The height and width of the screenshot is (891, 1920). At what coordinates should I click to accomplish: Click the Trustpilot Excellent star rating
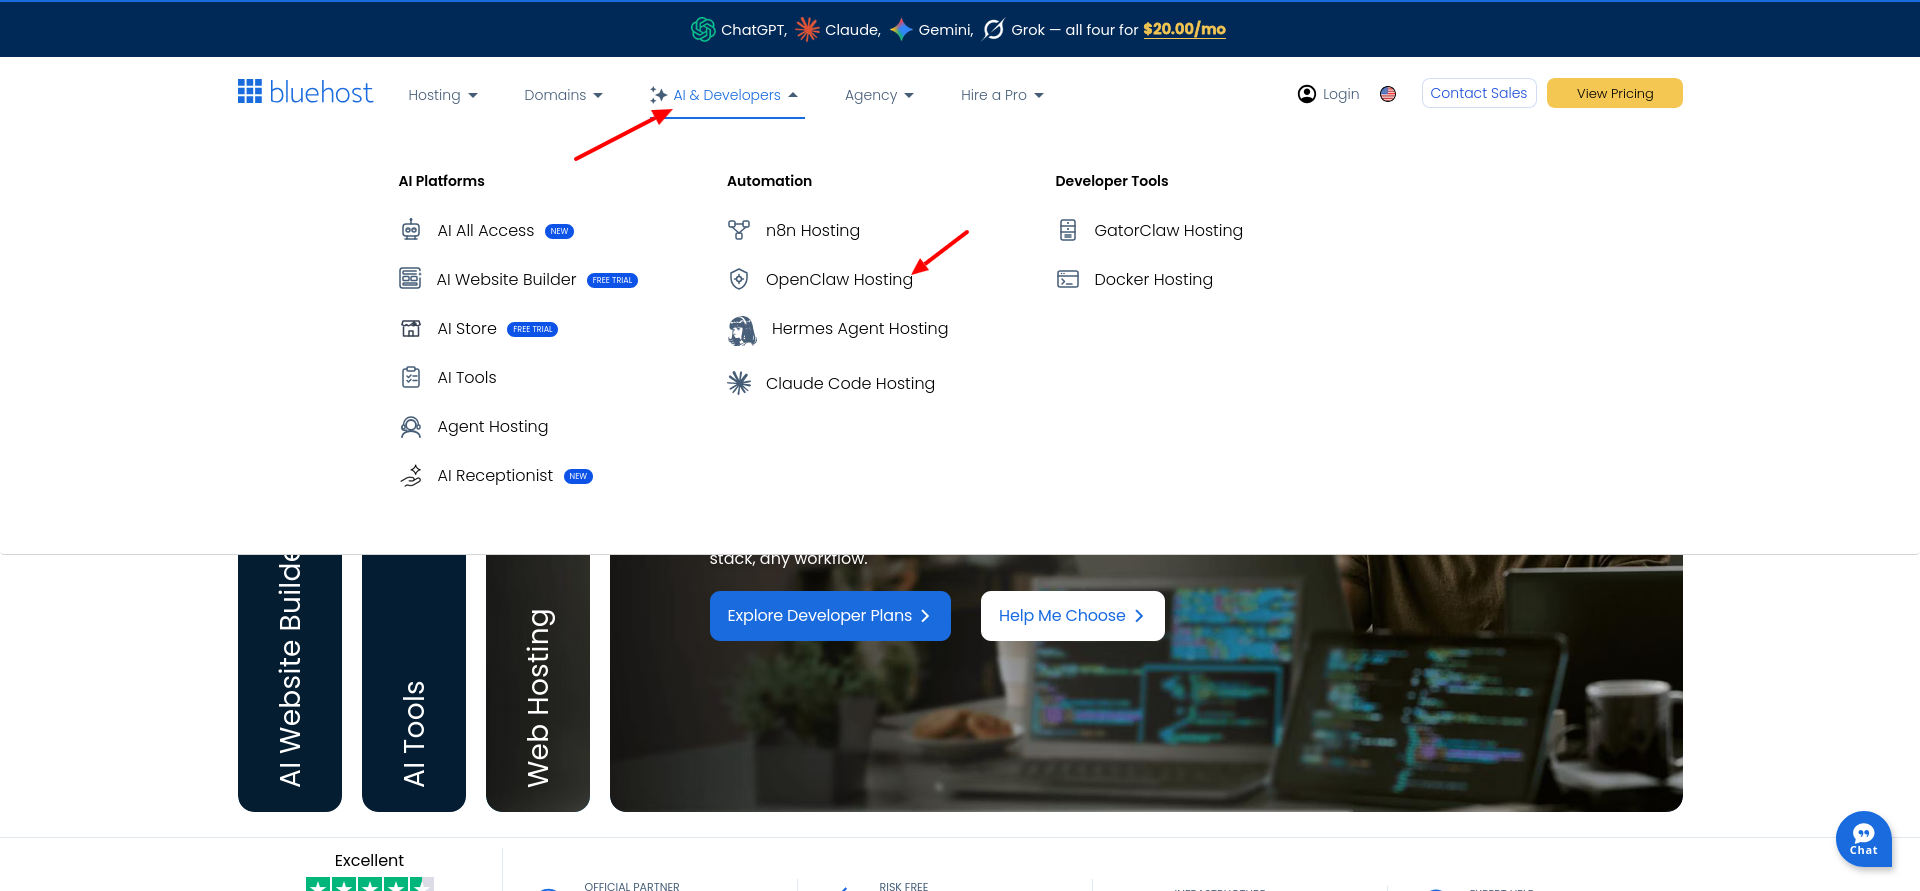pos(370,883)
